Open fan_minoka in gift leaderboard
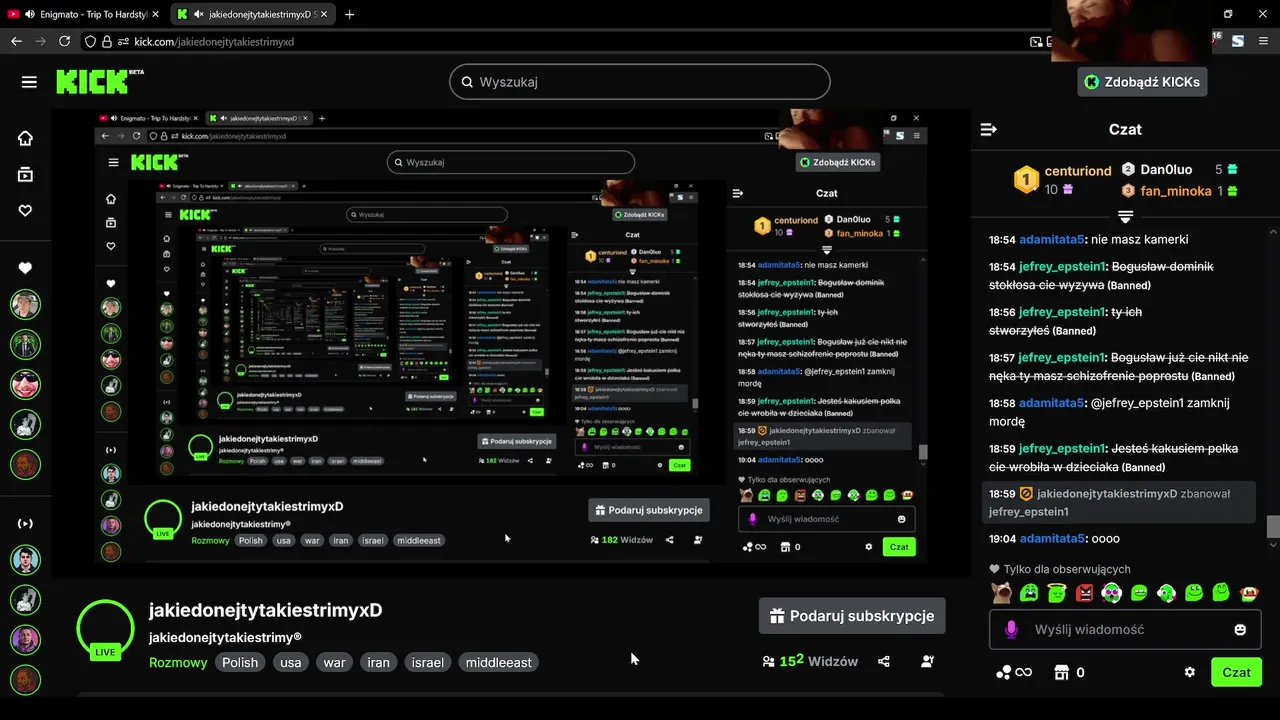This screenshot has height=720, width=1280. pos(1175,191)
